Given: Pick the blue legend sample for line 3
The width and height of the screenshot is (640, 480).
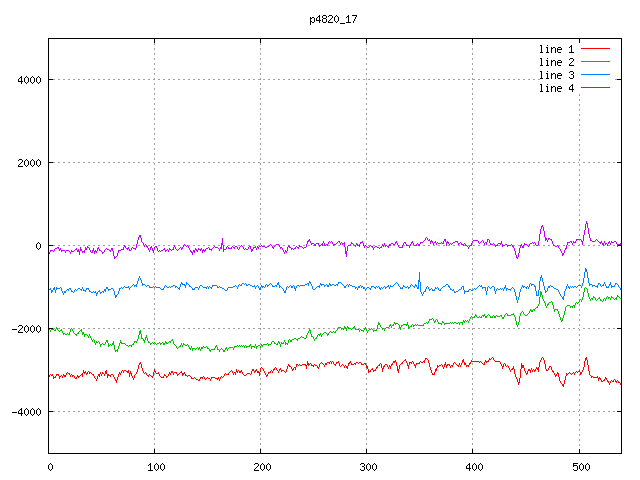Looking at the screenshot, I should click(595, 75).
